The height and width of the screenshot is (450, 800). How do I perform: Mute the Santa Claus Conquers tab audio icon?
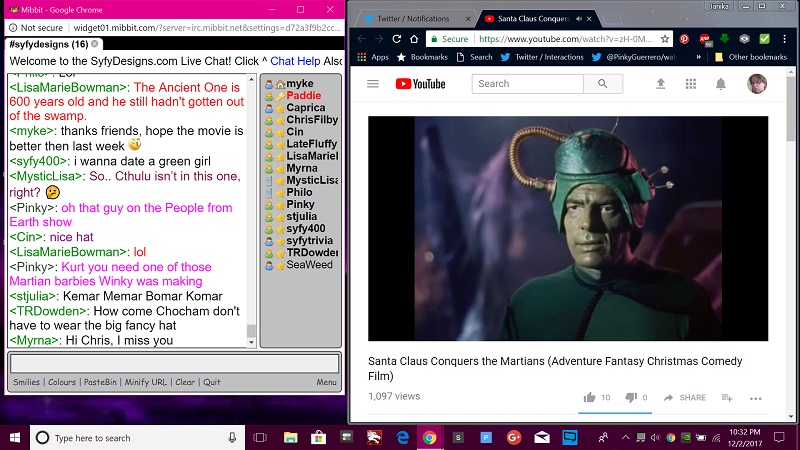coord(579,19)
